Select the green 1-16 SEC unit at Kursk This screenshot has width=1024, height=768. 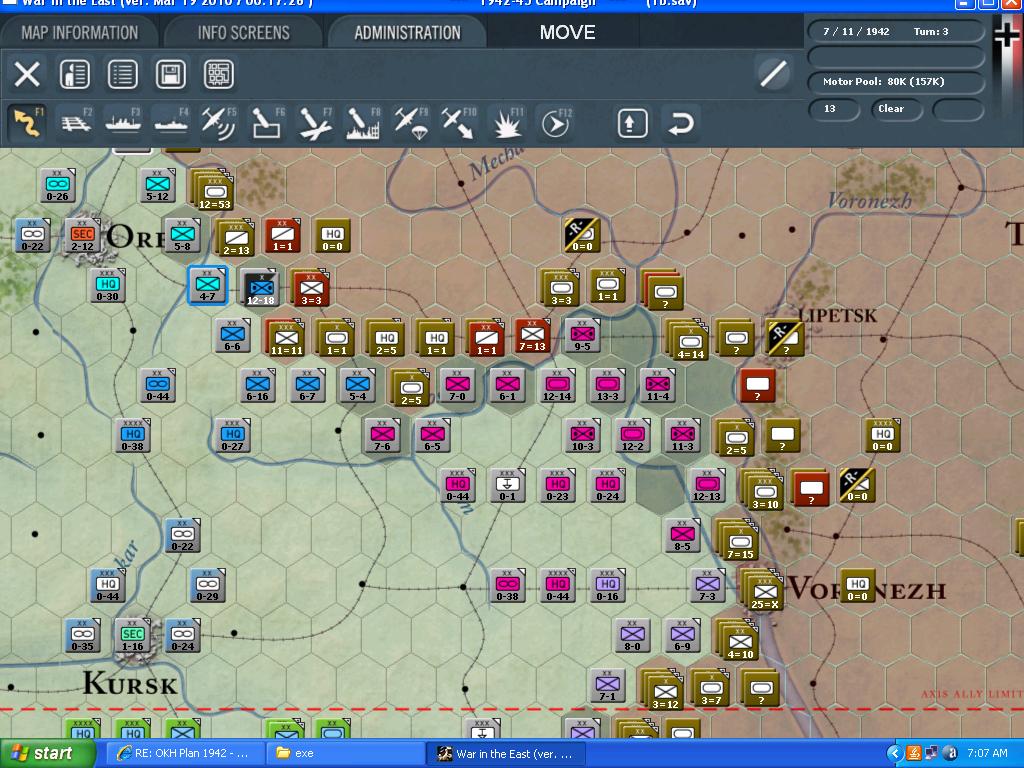133,635
